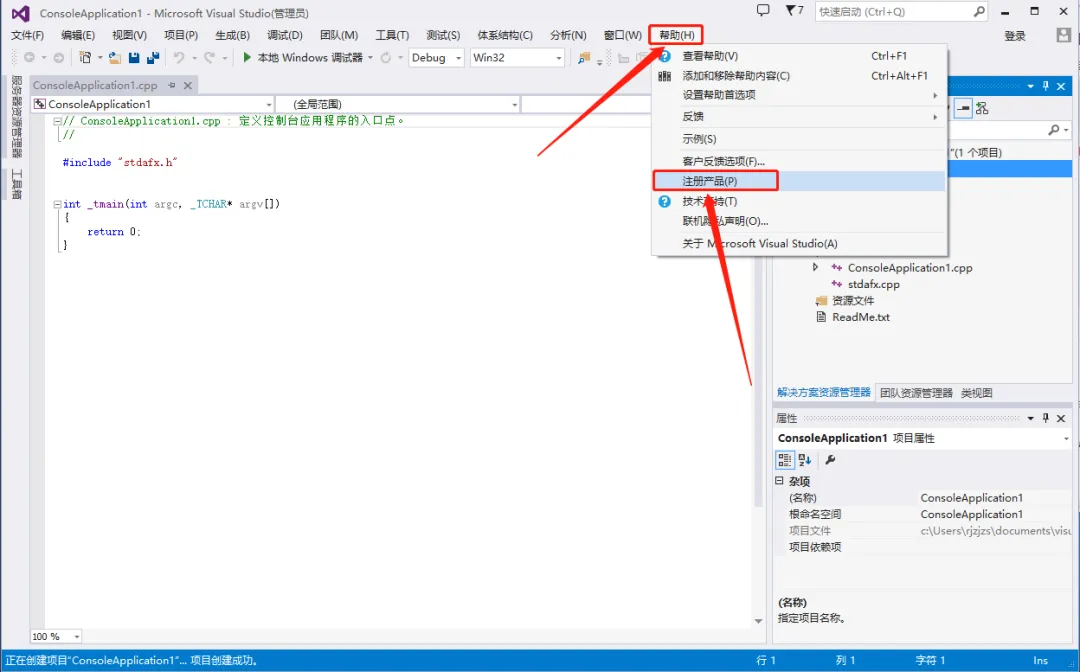Toggle auto-hide pin of Solution Explorer
Image resolution: width=1080 pixels, height=672 pixels.
coord(1046,86)
